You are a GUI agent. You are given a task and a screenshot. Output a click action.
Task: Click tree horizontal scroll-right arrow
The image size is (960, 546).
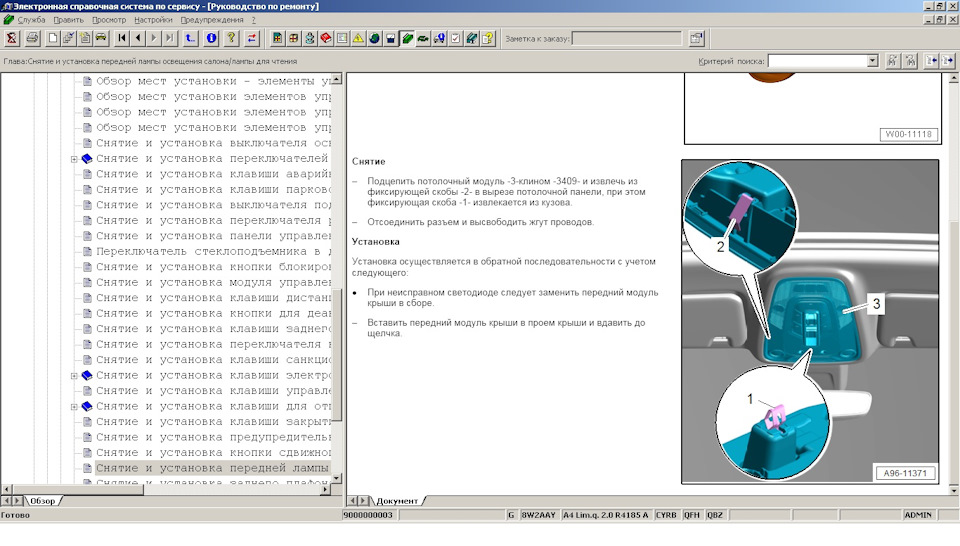[326, 489]
